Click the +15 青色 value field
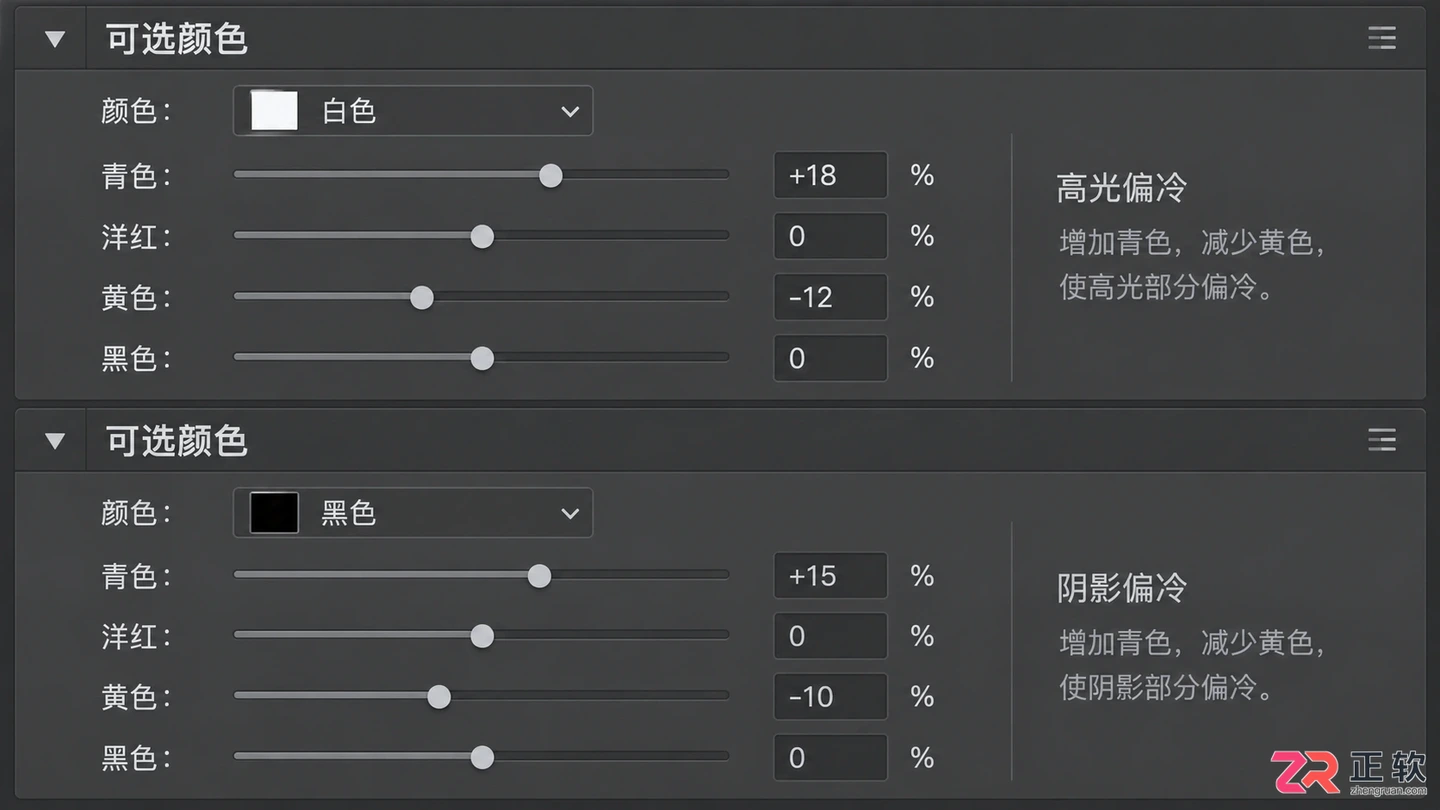 830,576
